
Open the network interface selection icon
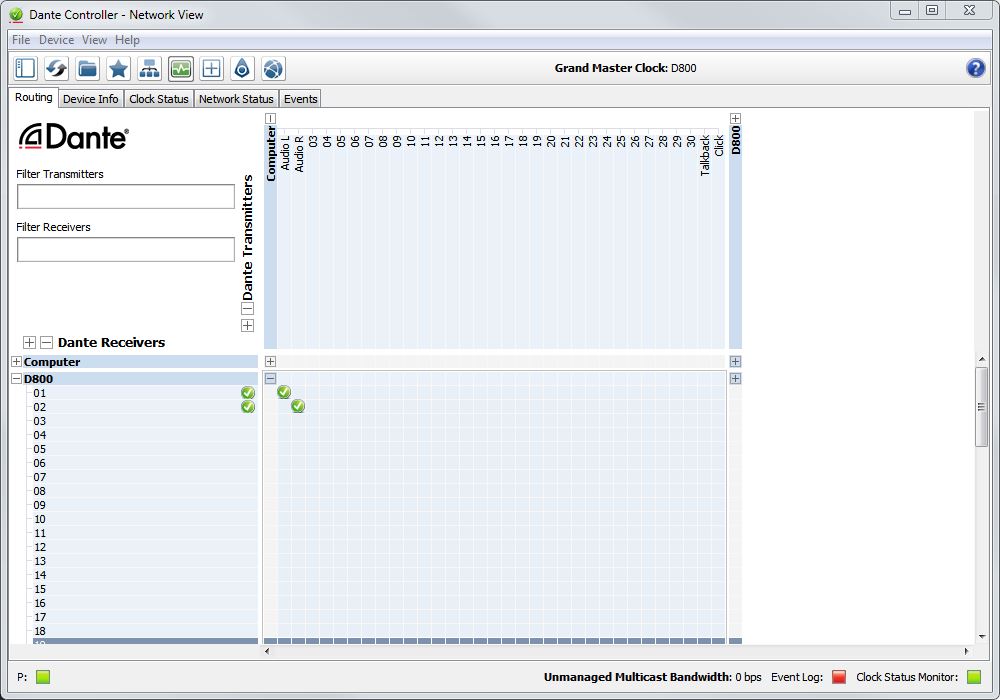149,68
